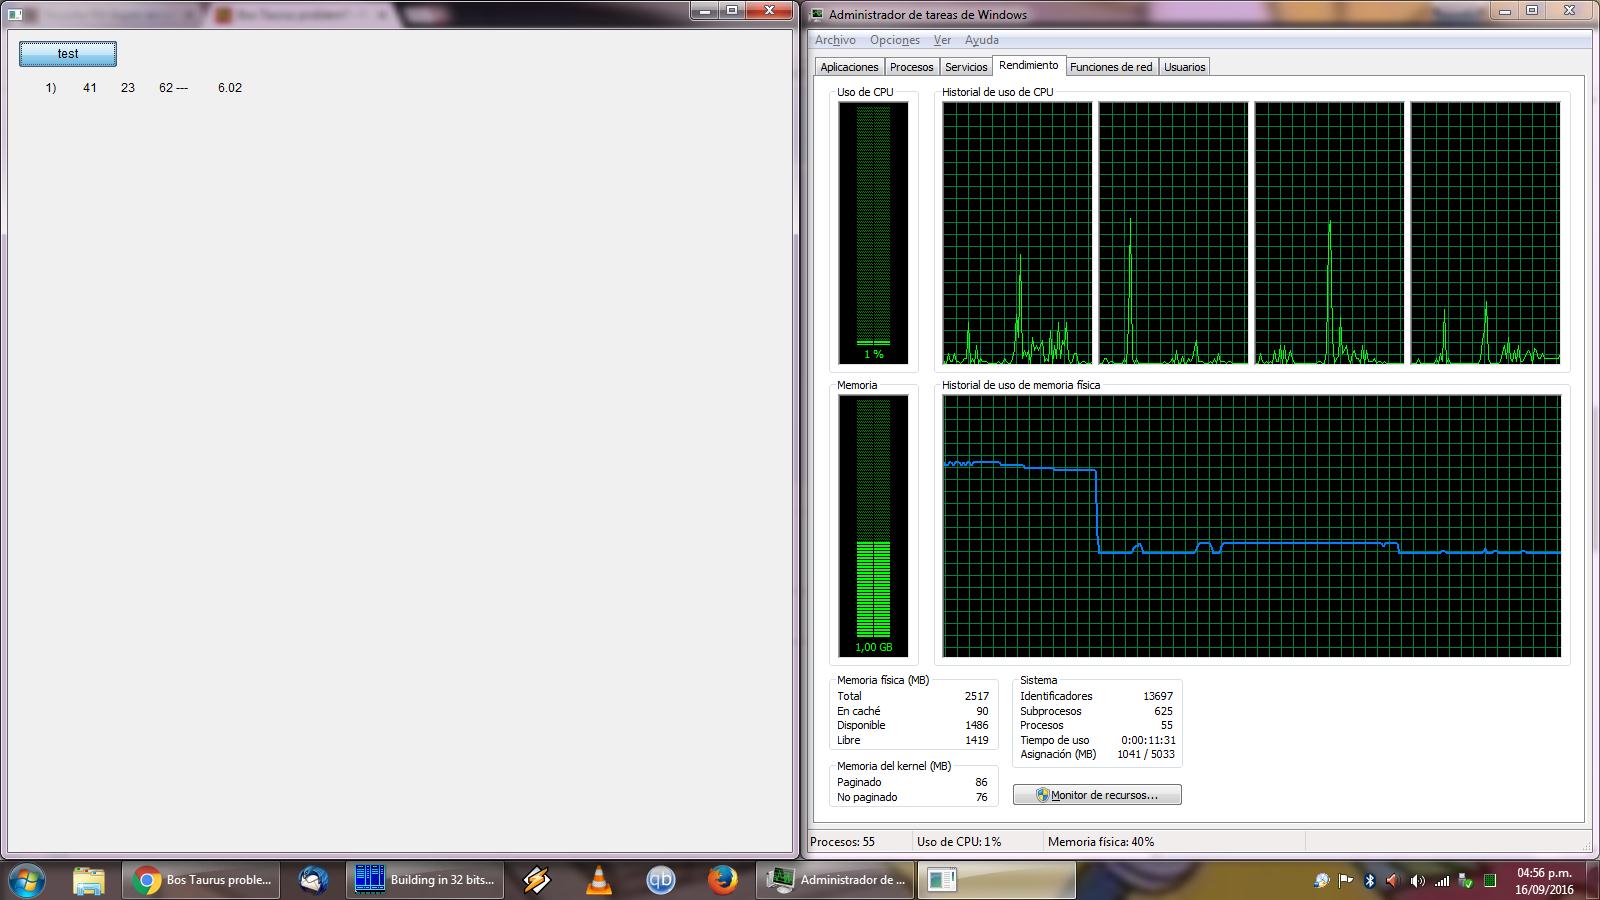Select the Servicios tab
The width and height of the screenshot is (1600, 900).
coord(966,67)
